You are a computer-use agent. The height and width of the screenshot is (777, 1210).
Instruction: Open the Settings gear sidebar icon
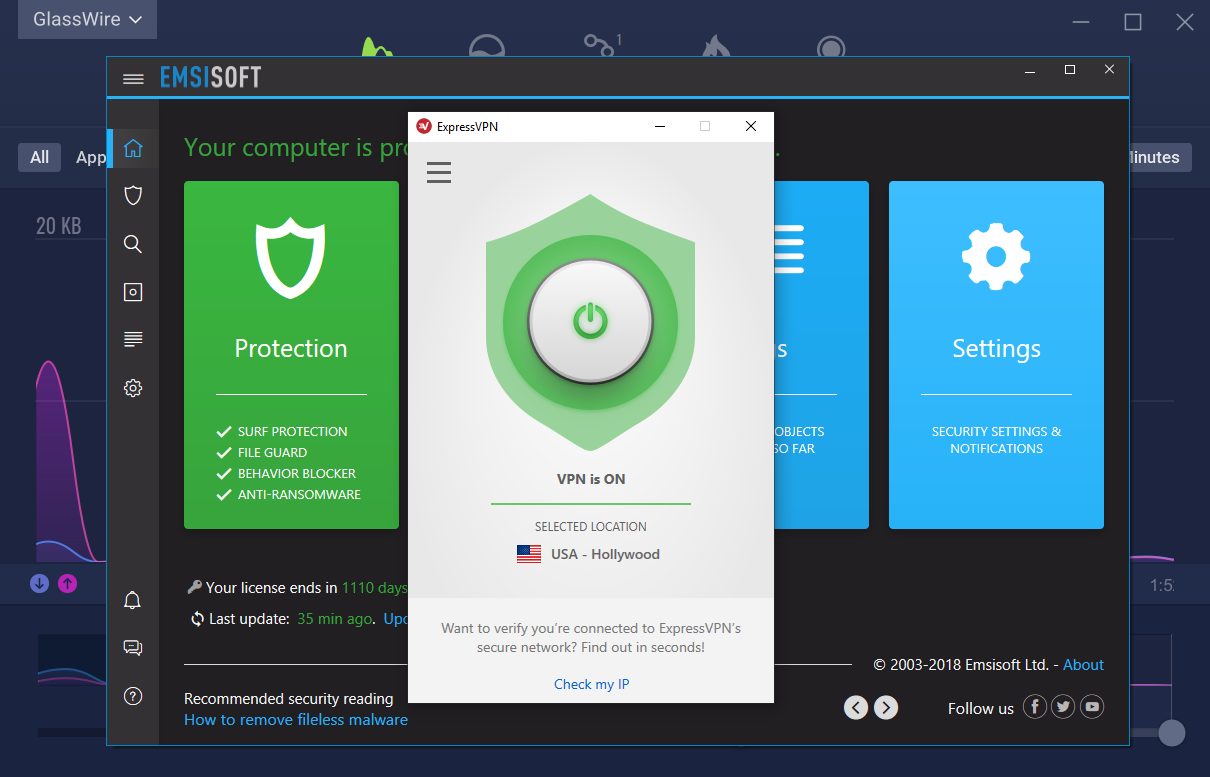133,388
